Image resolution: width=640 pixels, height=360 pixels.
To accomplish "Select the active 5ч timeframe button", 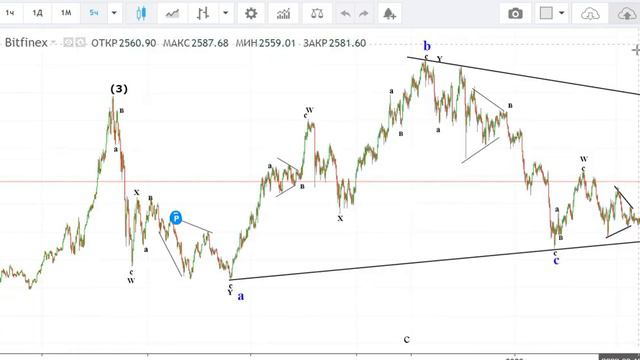I will tap(94, 13).
